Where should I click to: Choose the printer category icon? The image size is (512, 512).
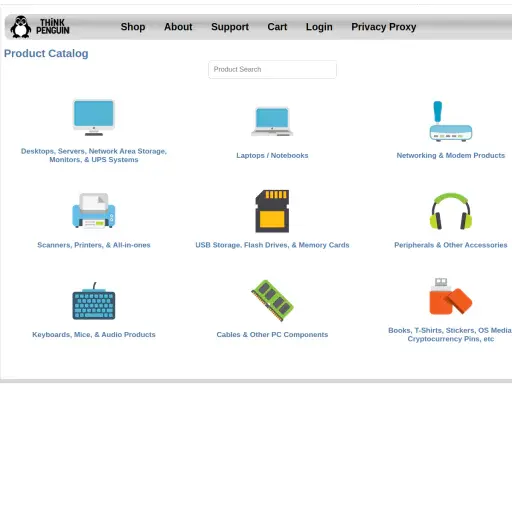tap(94, 211)
